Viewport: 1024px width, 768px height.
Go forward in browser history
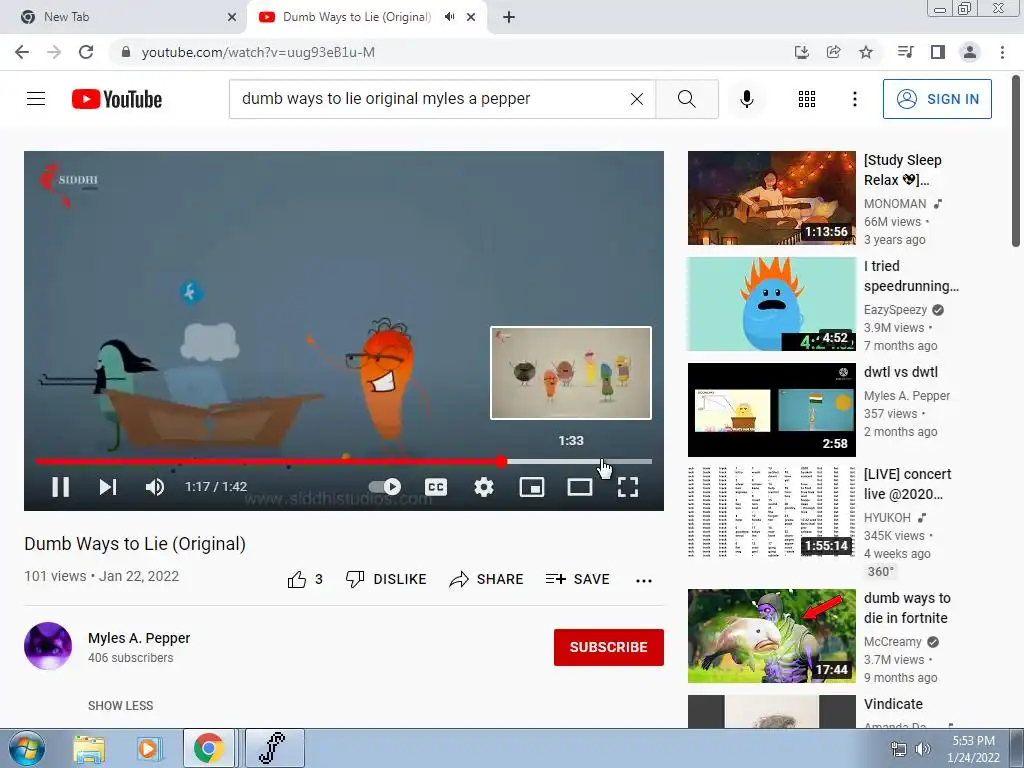tap(54, 52)
